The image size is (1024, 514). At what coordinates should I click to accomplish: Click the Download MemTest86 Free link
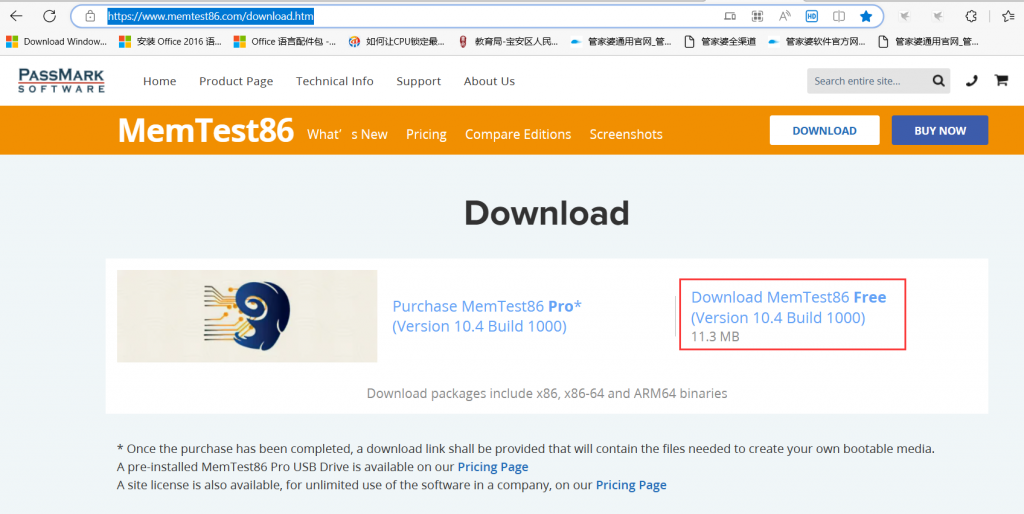789,308
